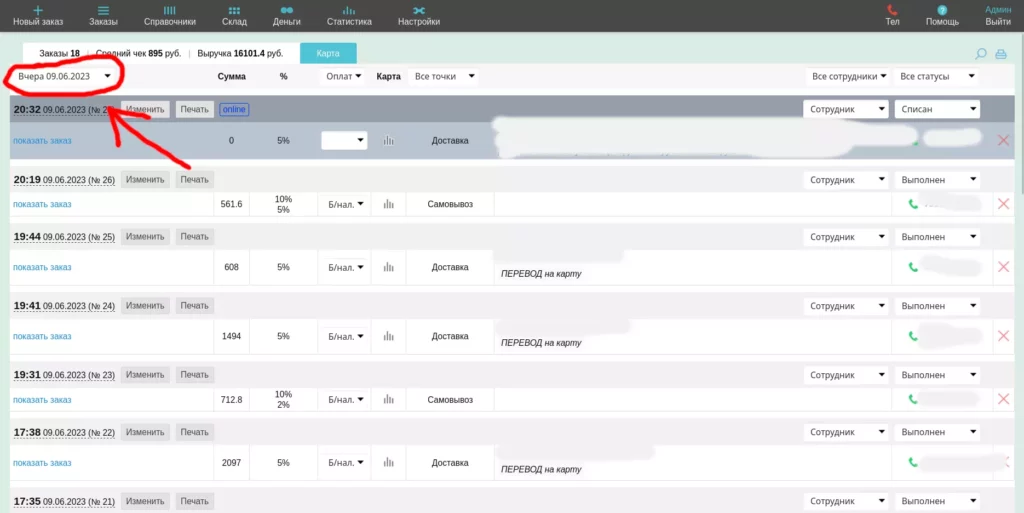Click показать заказ link for 1494 order
Screen dimensions: 1024x513
pyautogui.click(x=42, y=336)
